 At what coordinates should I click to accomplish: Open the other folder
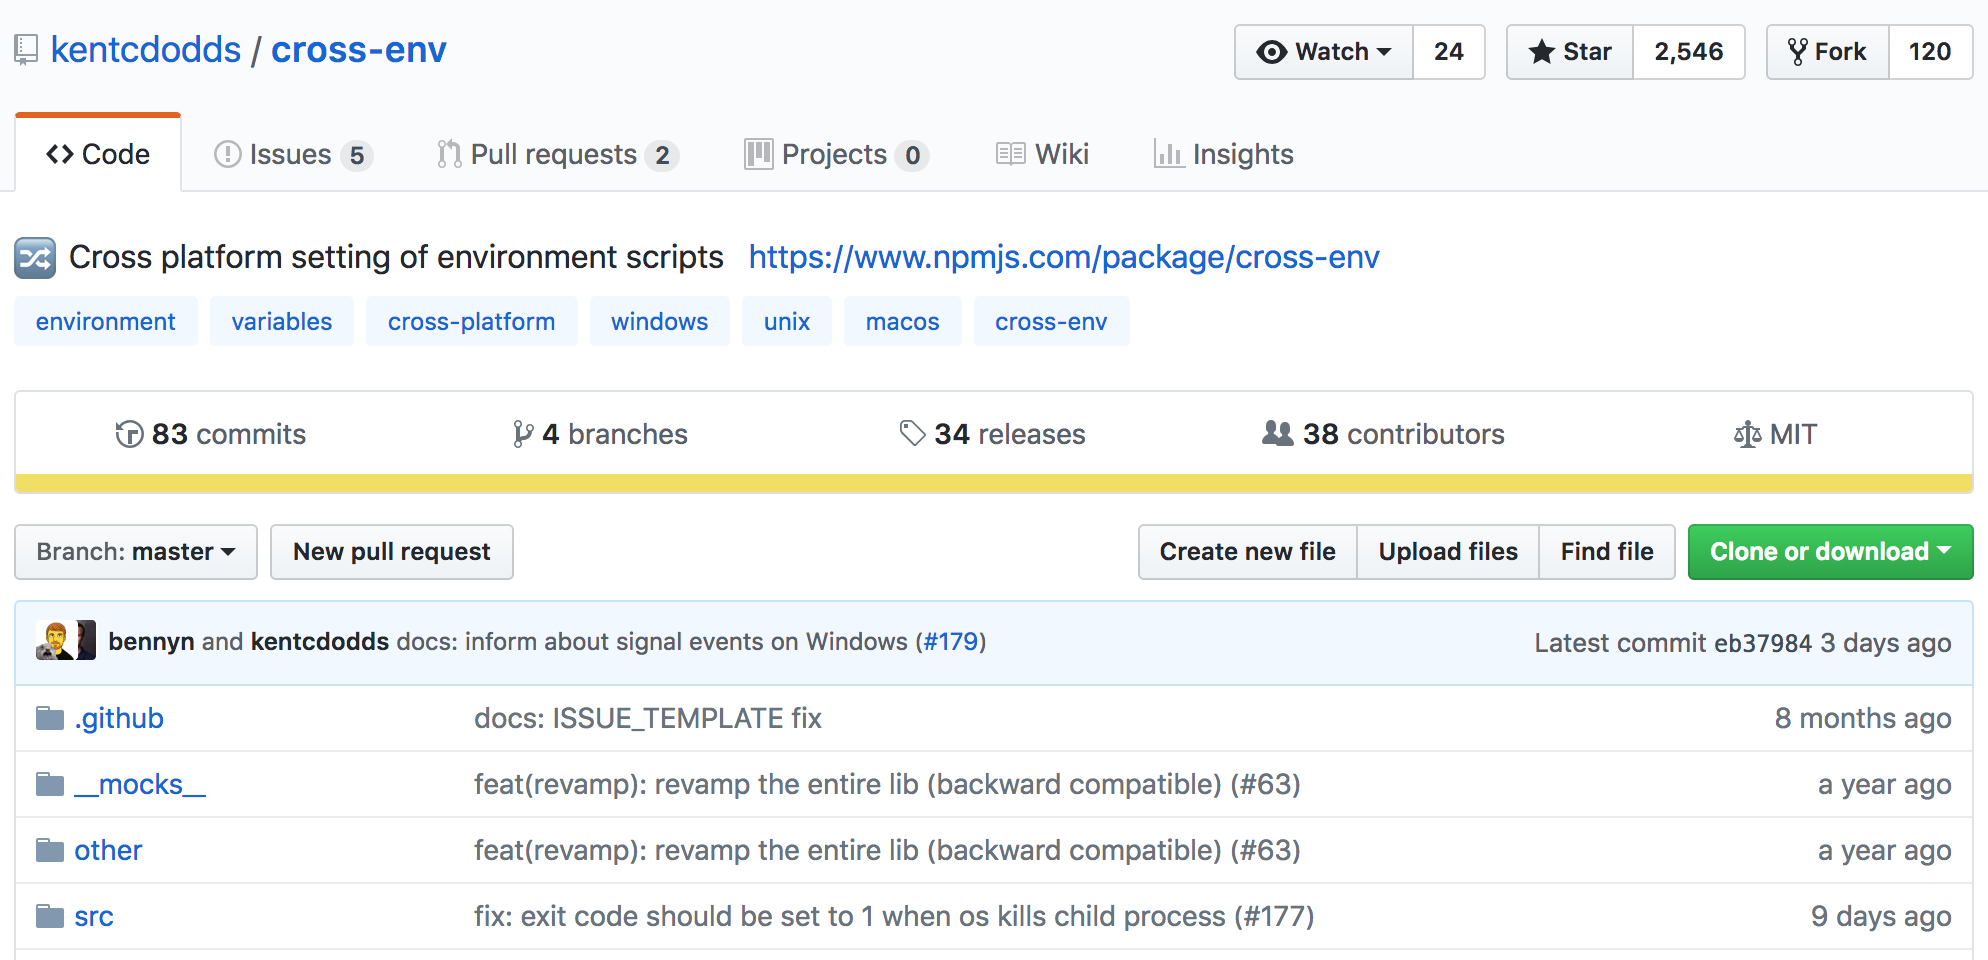click(x=108, y=850)
